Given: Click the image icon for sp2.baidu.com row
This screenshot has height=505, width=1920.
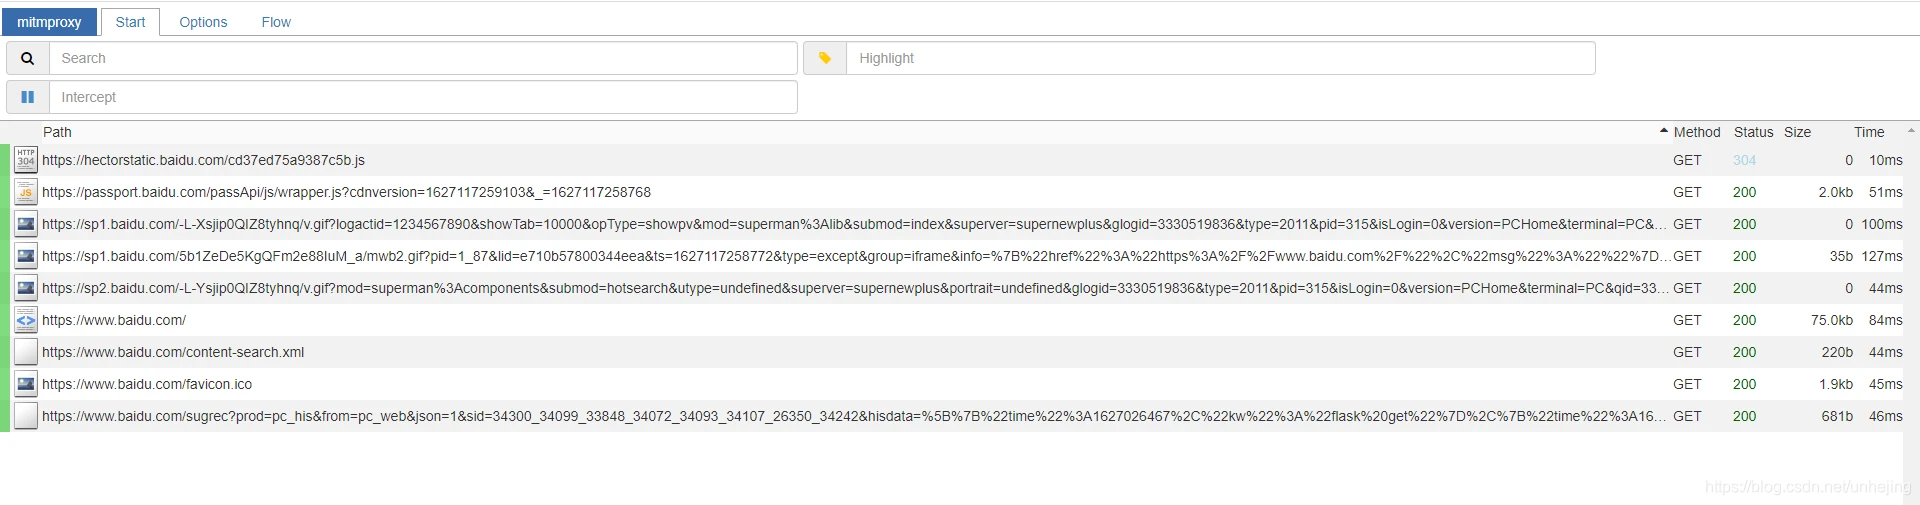Looking at the screenshot, I should click(26, 288).
